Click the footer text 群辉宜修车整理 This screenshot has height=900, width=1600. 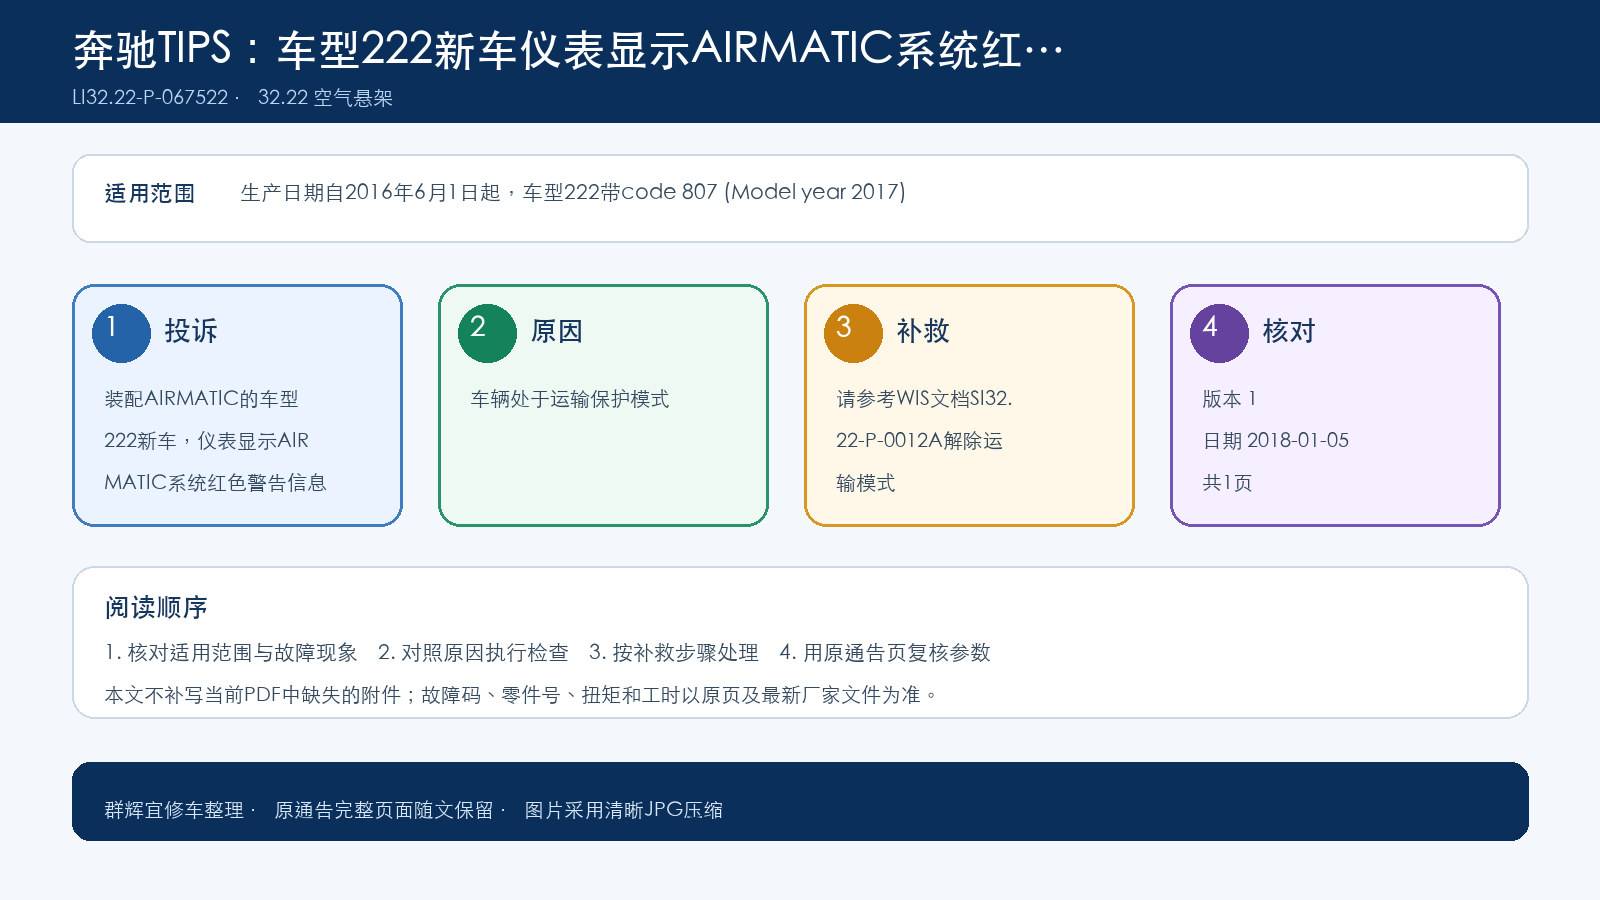tap(174, 810)
